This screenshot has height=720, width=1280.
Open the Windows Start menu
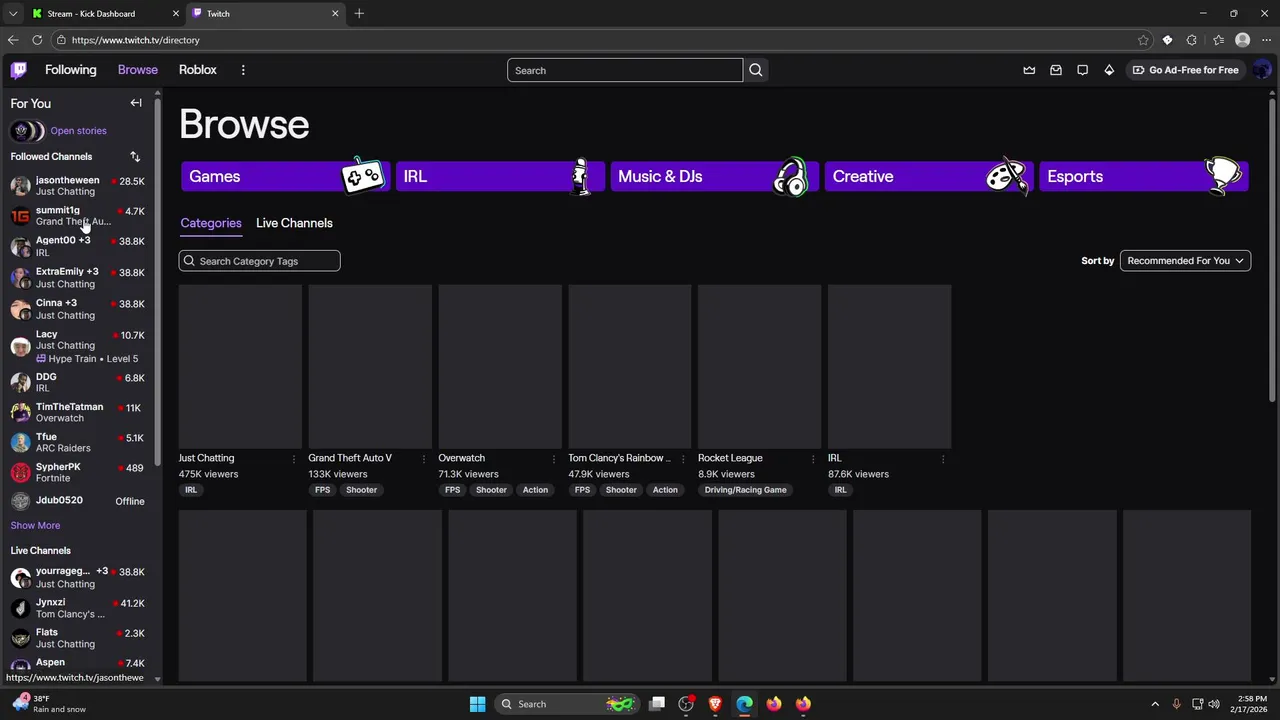point(477,704)
